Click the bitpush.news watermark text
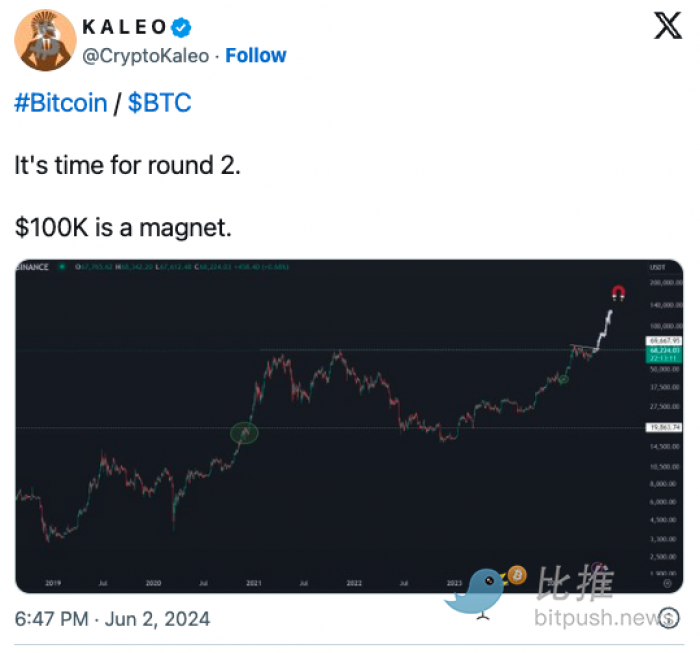 point(603,618)
